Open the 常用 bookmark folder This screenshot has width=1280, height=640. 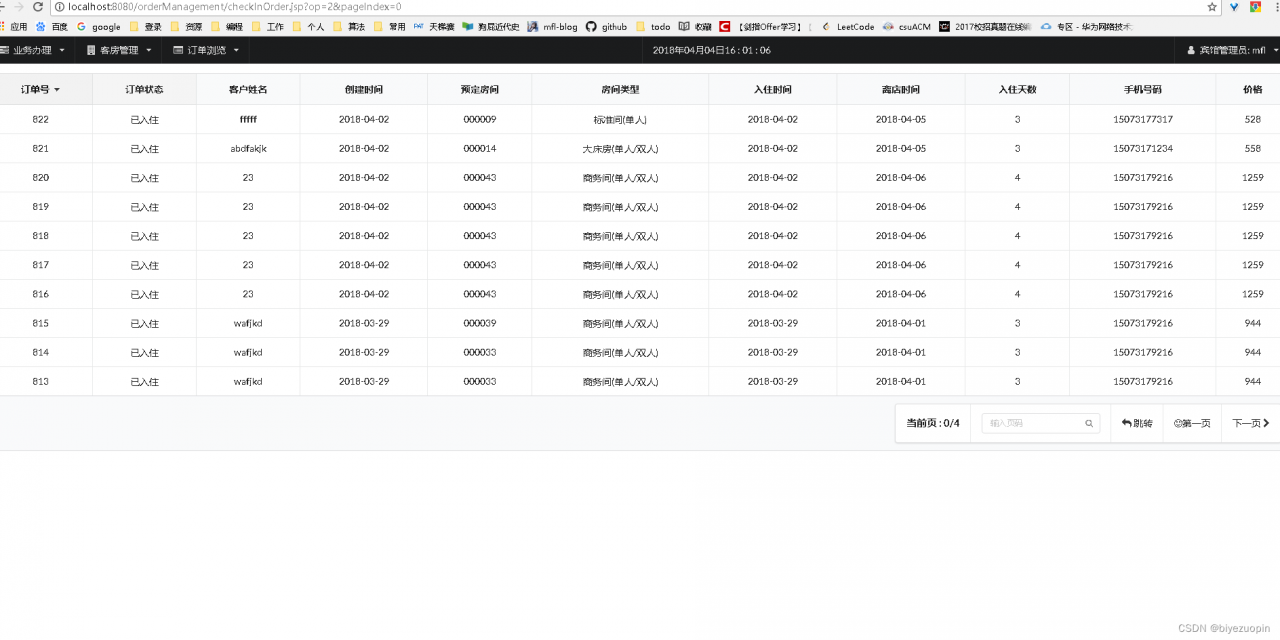[390, 27]
